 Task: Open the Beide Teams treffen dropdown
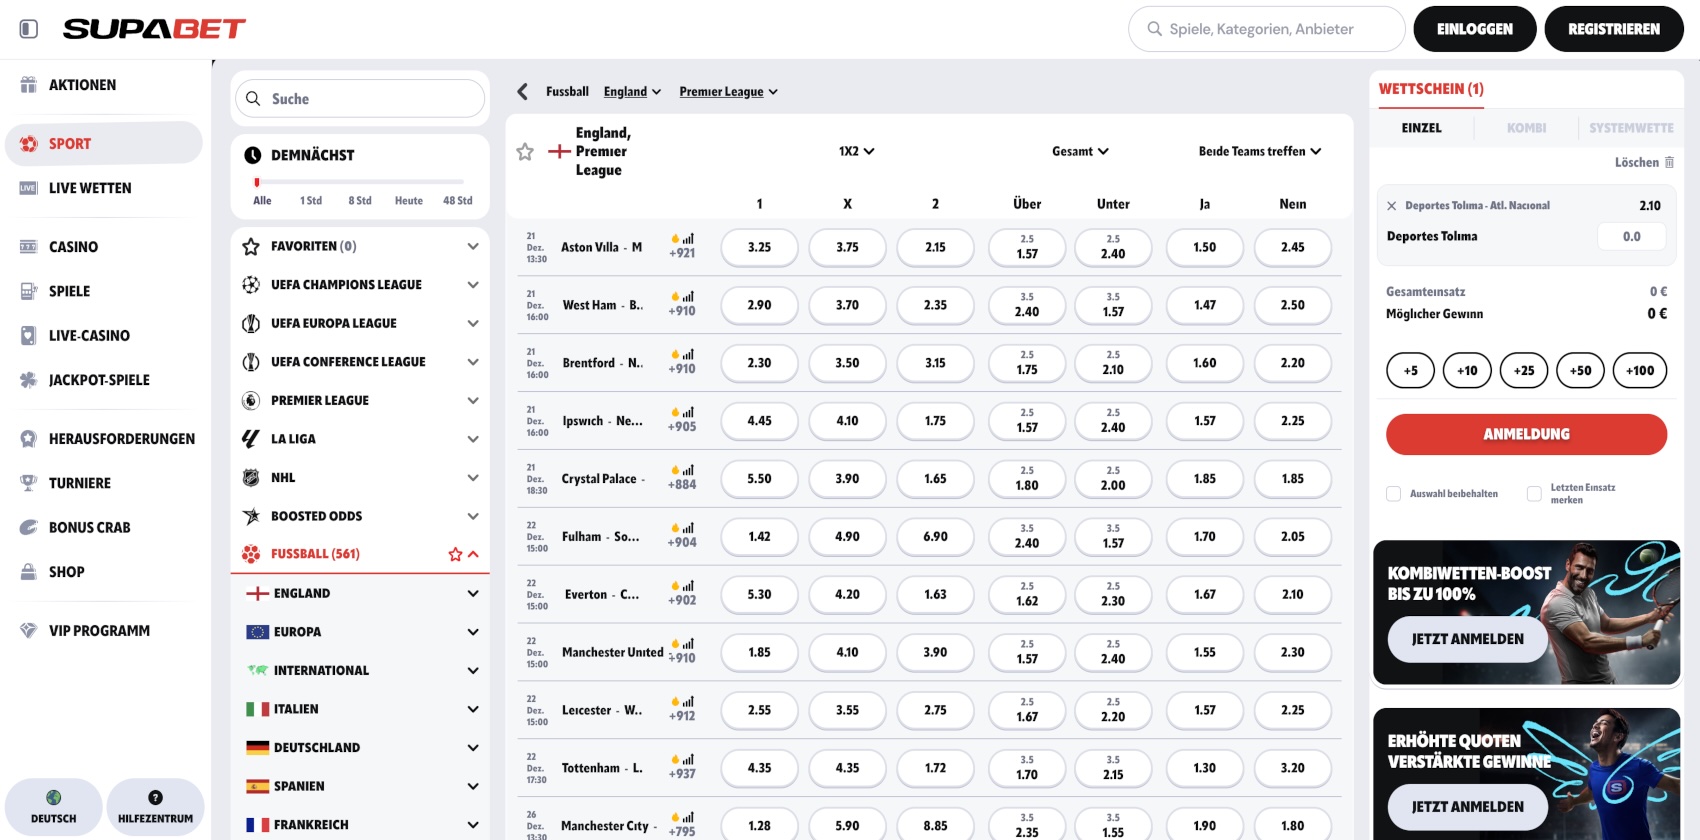click(1259, 152)
